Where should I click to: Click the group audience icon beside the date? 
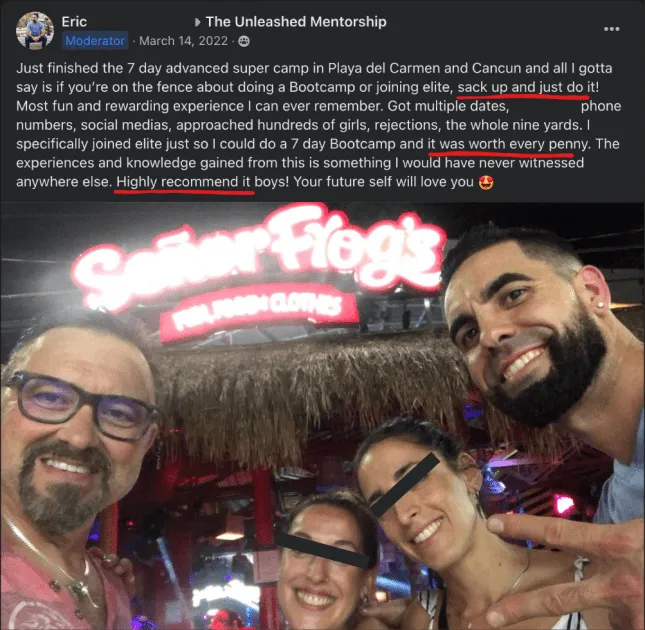coord(244,41)
